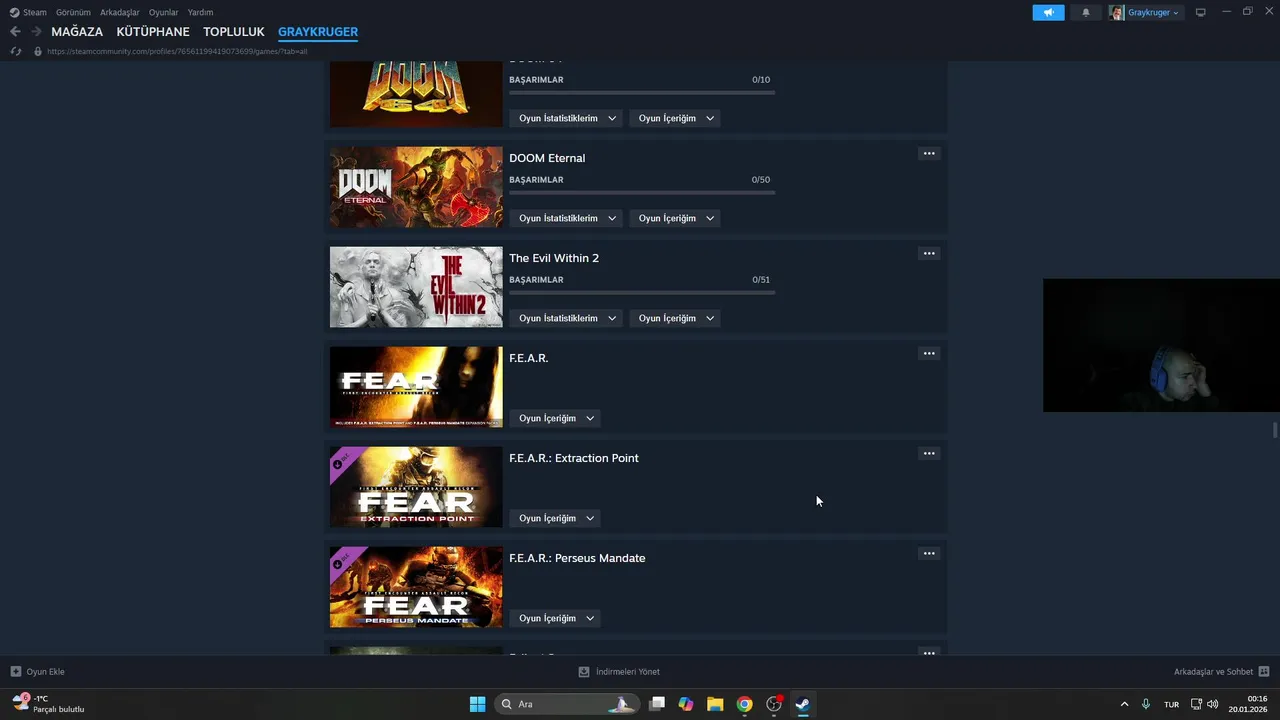The height and width of the screenshot is (720, 1280).
Task: Click DOOM Eternal BAŞARIMLAR label
Action: click(x=536, y=180)
